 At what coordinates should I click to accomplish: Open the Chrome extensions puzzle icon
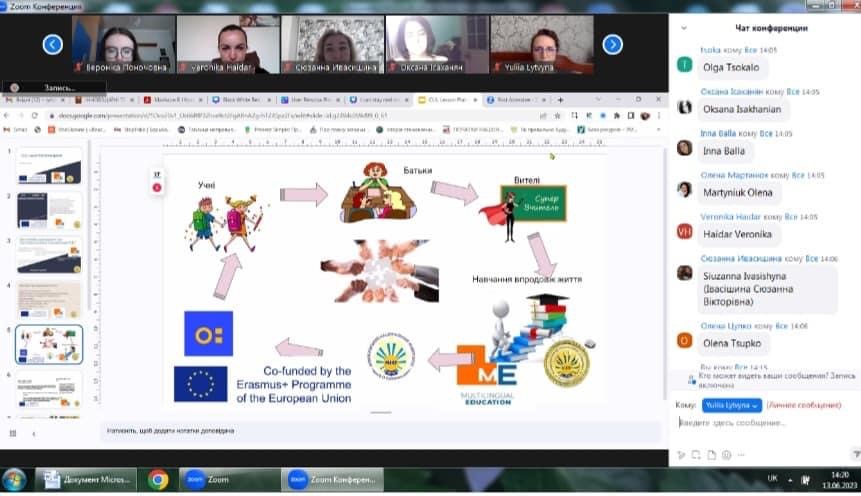(617, 116)
